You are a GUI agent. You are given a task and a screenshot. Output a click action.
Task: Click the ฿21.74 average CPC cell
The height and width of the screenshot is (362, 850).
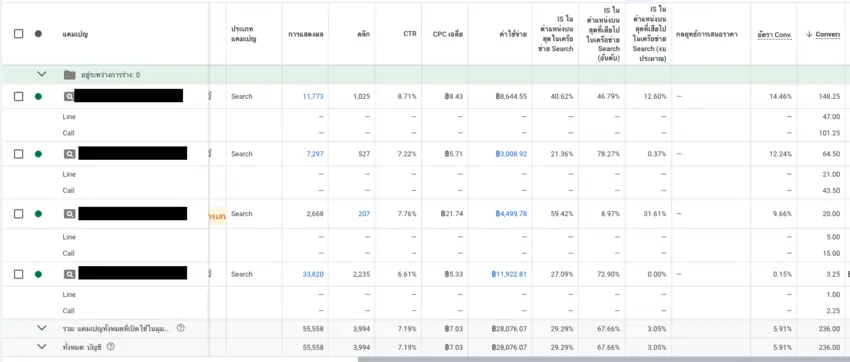(x=452, y=214)
